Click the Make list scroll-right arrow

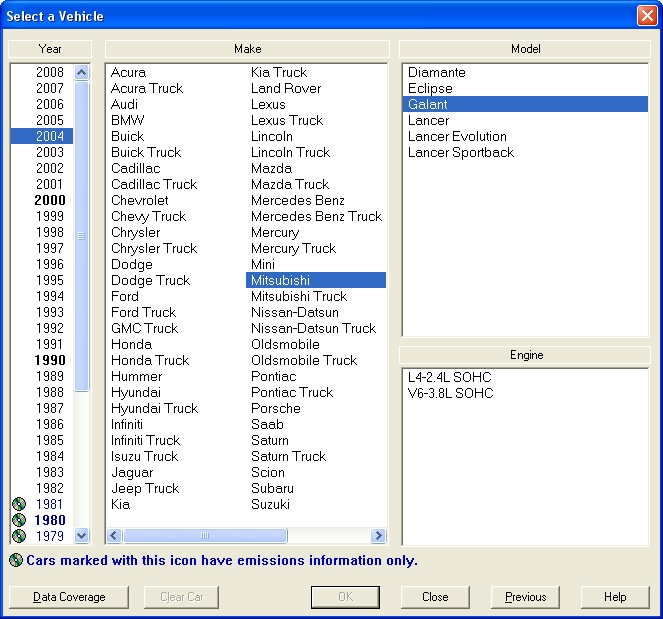(x=378, y=536)
